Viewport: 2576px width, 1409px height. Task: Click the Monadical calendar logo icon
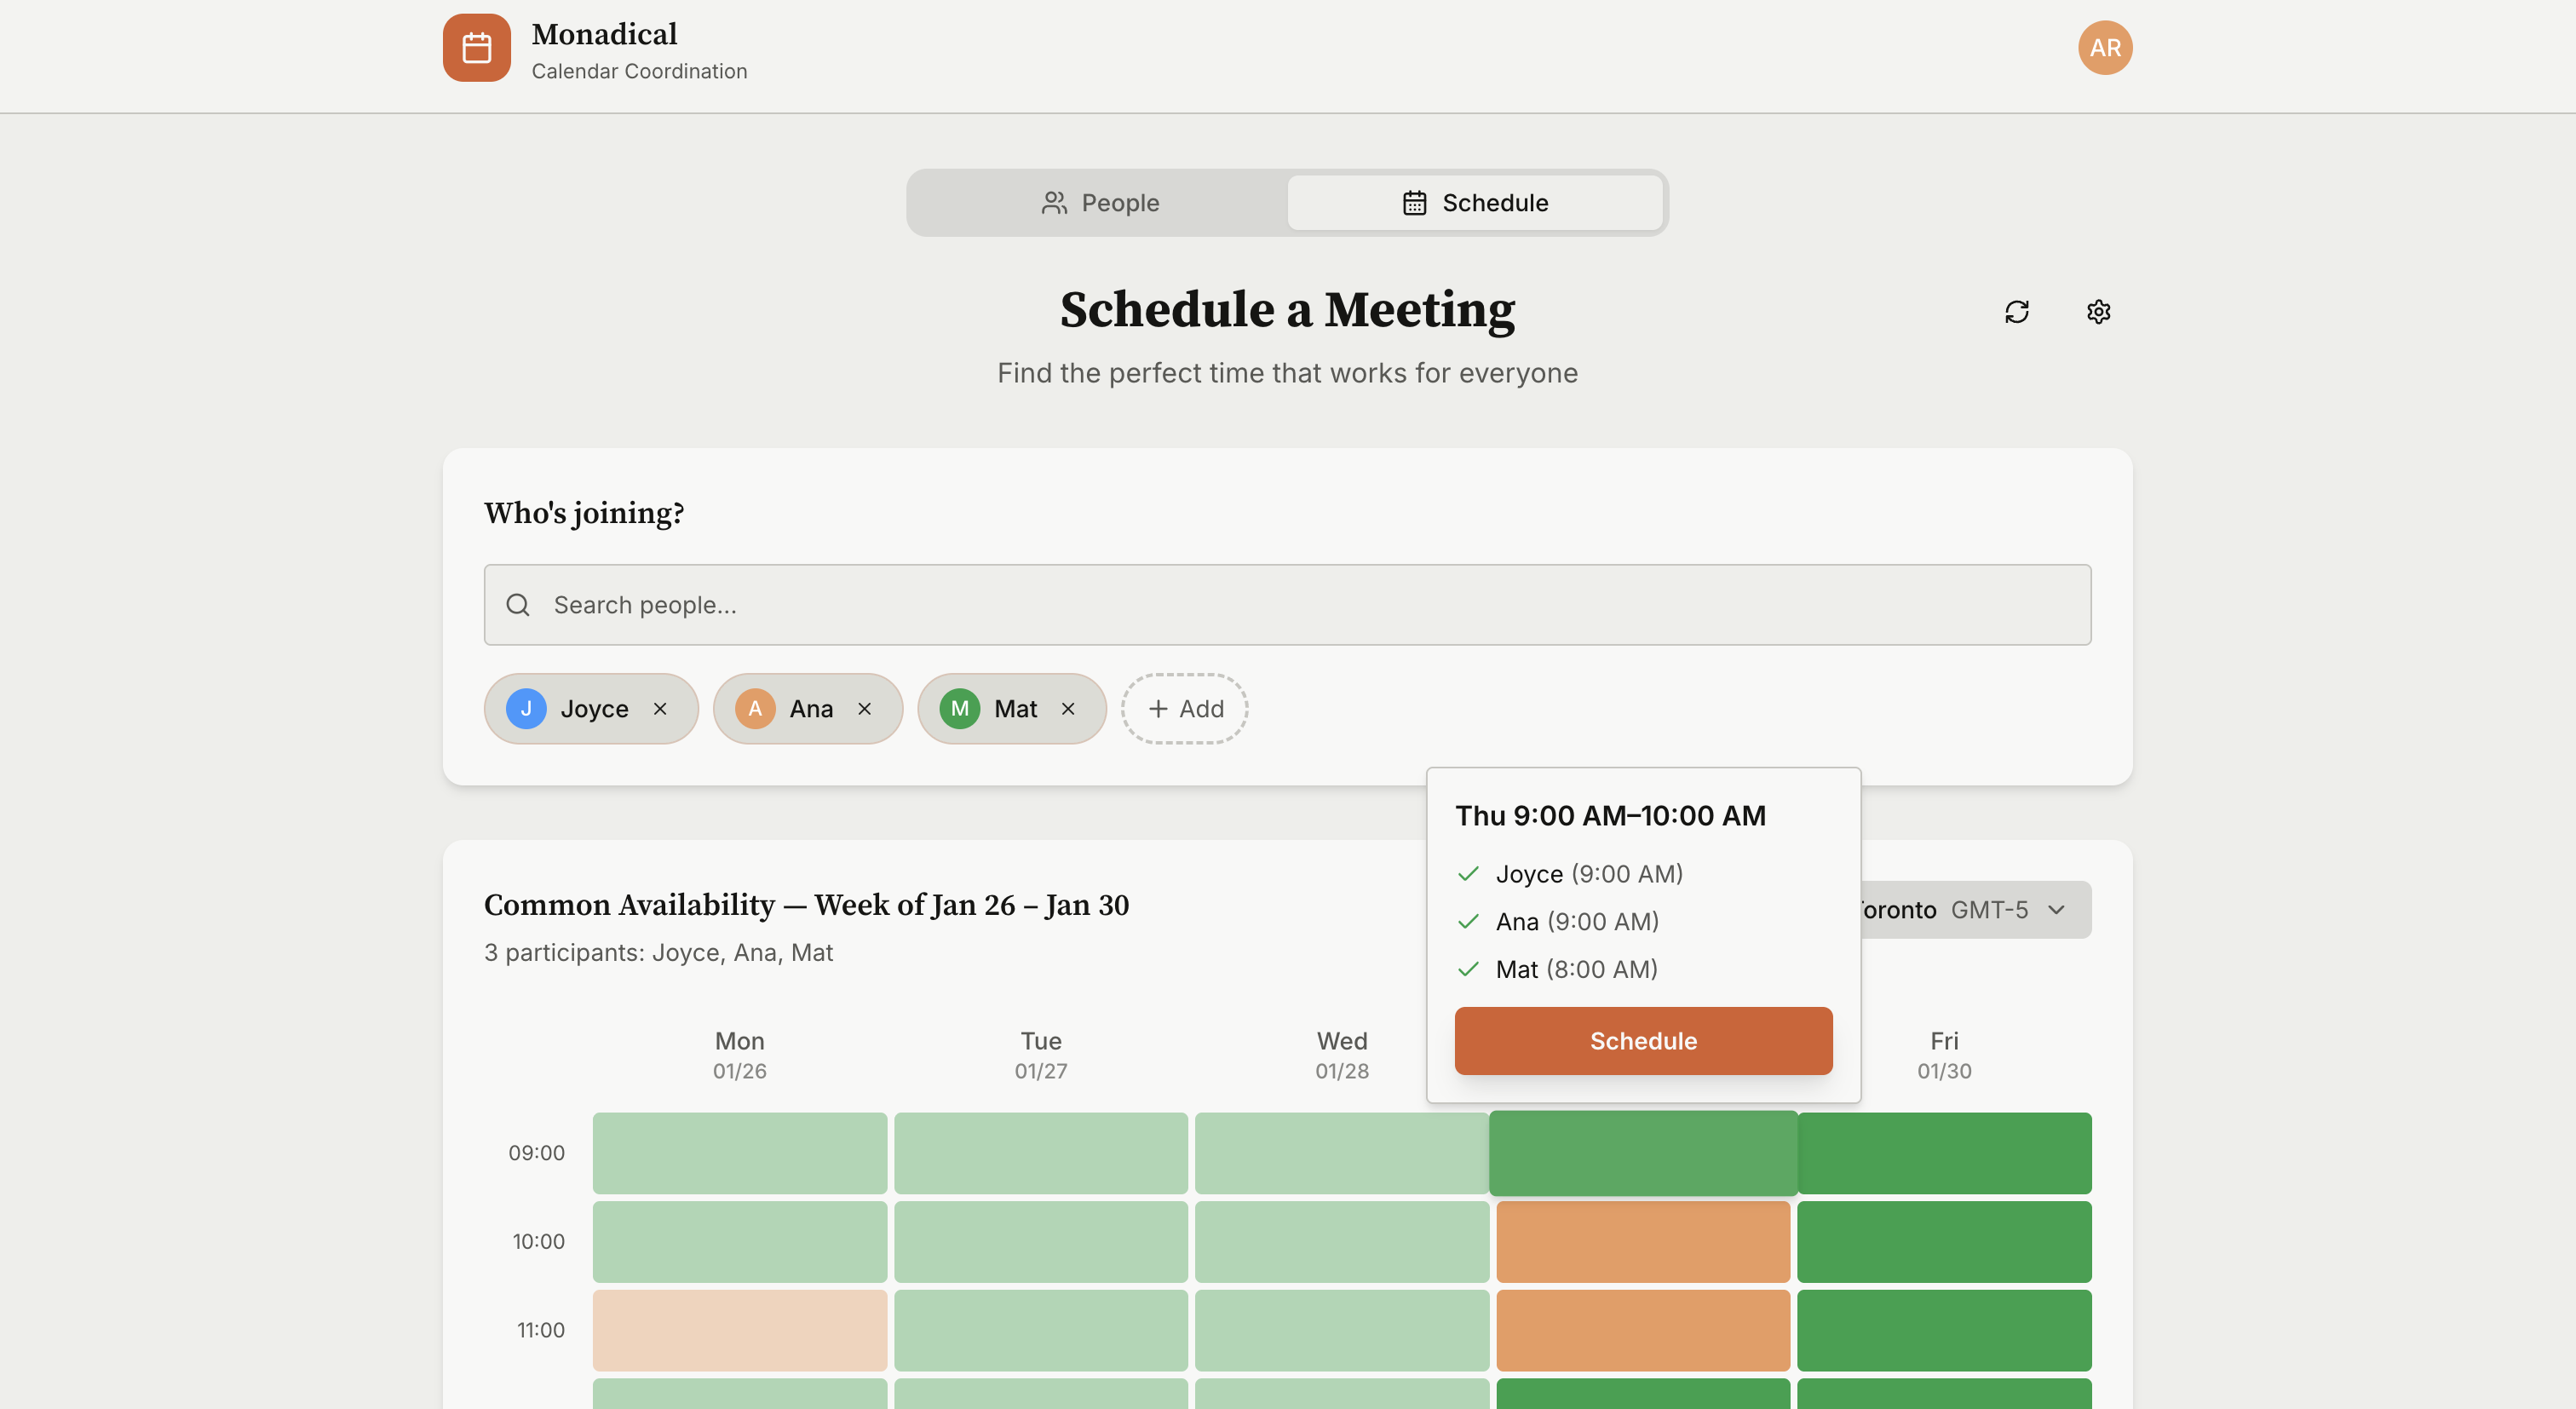pos(477,47)
